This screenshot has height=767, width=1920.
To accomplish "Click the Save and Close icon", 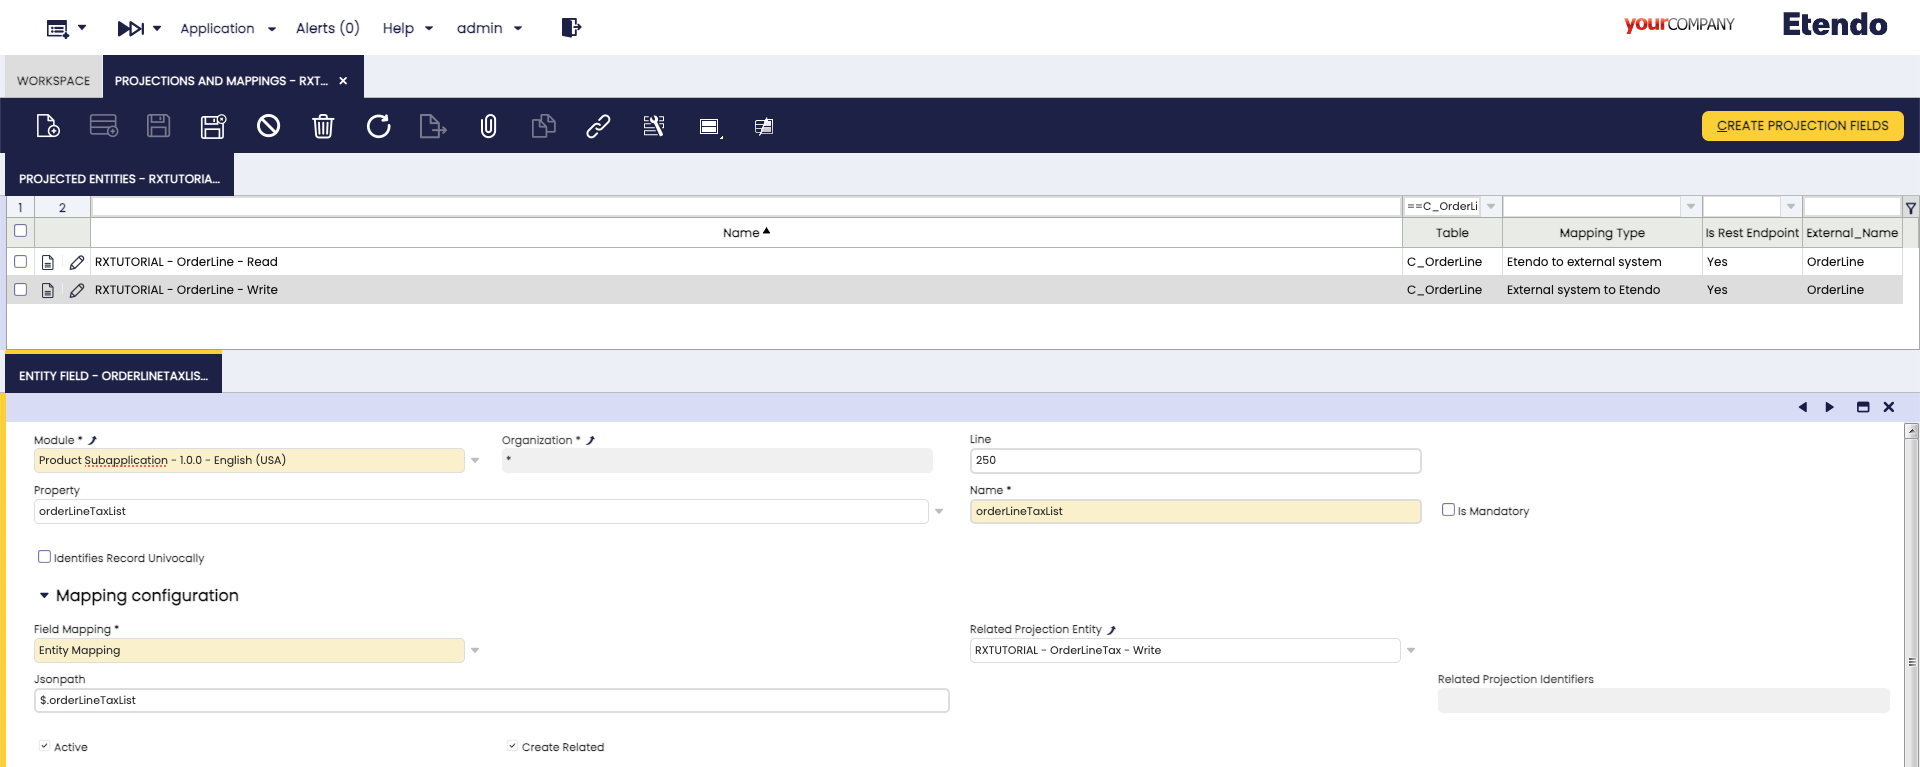I will point(213,126).
